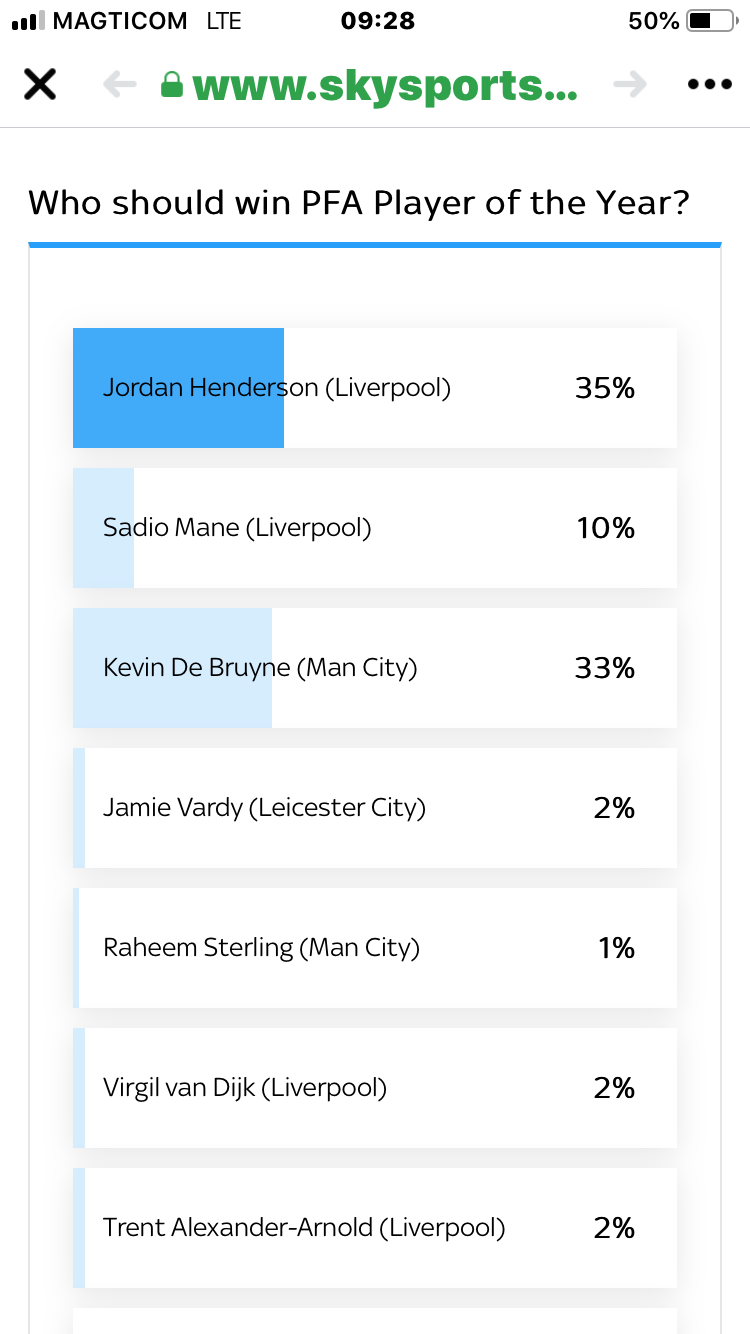Tap the 33% result for De Bruyne

(x=605, y=668)
